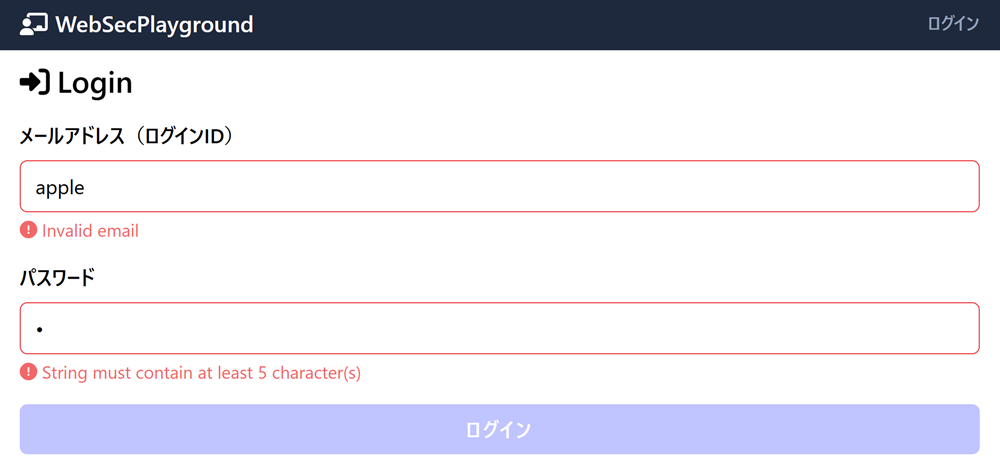Click the パスワード field label
The height and width of the screenshot is (458, 1000).
click(x=57, y=278)
